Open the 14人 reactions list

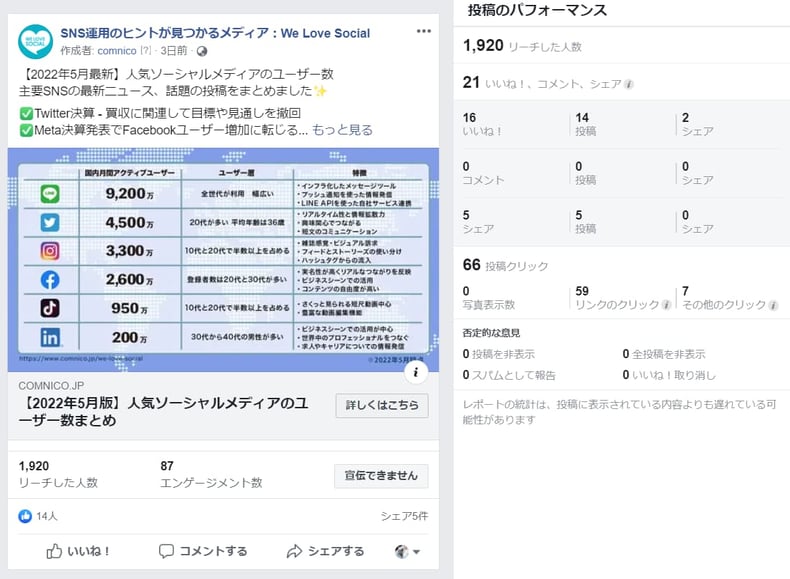pos(46,516)
